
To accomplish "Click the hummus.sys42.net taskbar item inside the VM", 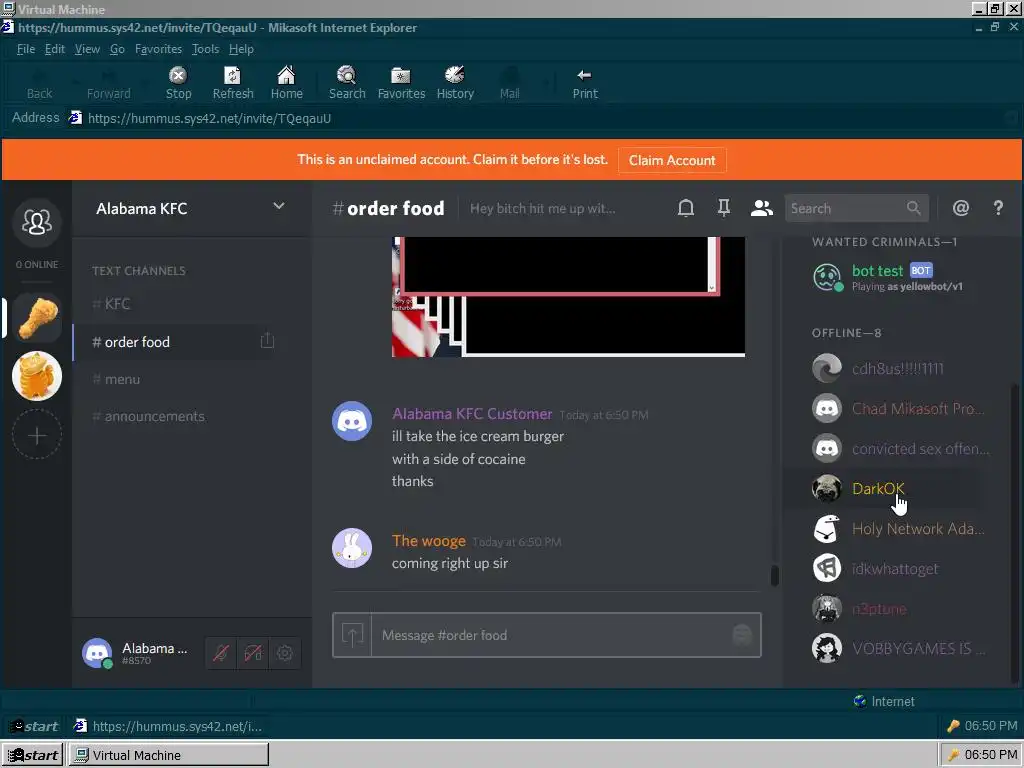I will 168,726.
